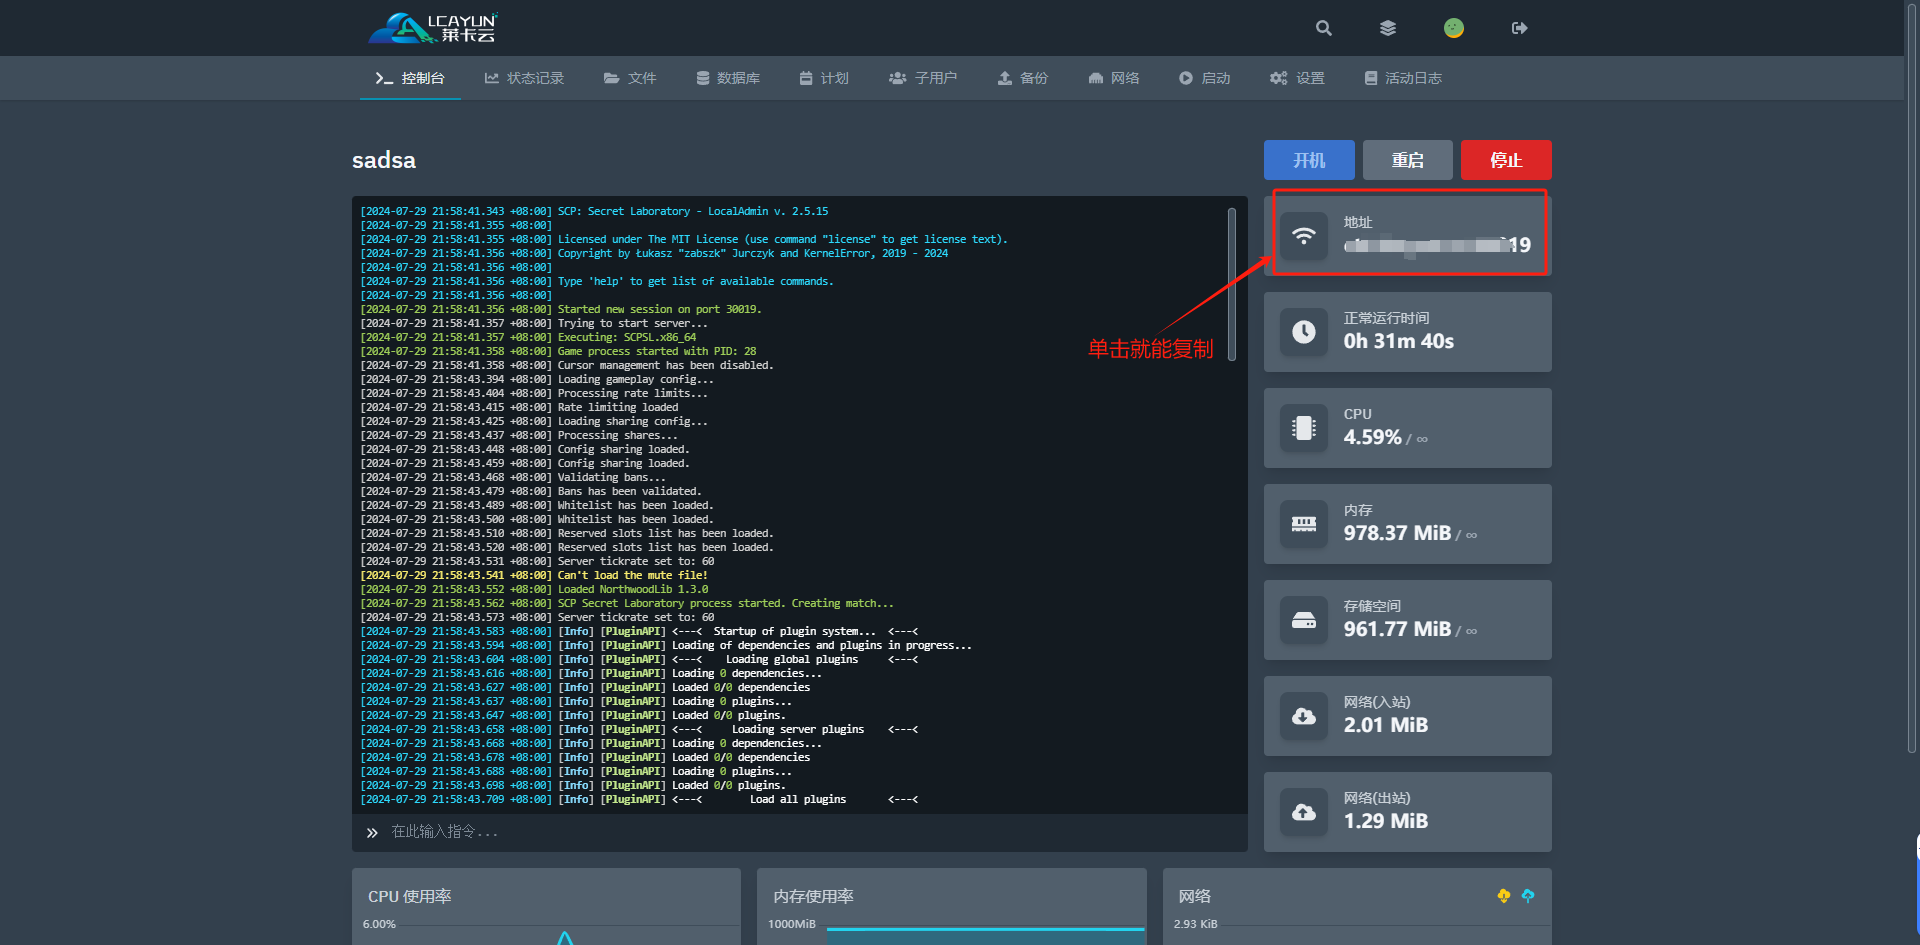Click the page vertical scrollbar
Viewport: 1920px width, 945px height.
pos(1912,378)
